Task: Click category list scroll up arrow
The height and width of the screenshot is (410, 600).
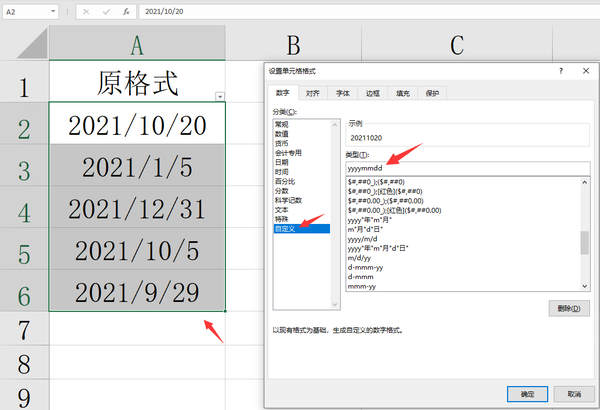Action: click(334, 125)
